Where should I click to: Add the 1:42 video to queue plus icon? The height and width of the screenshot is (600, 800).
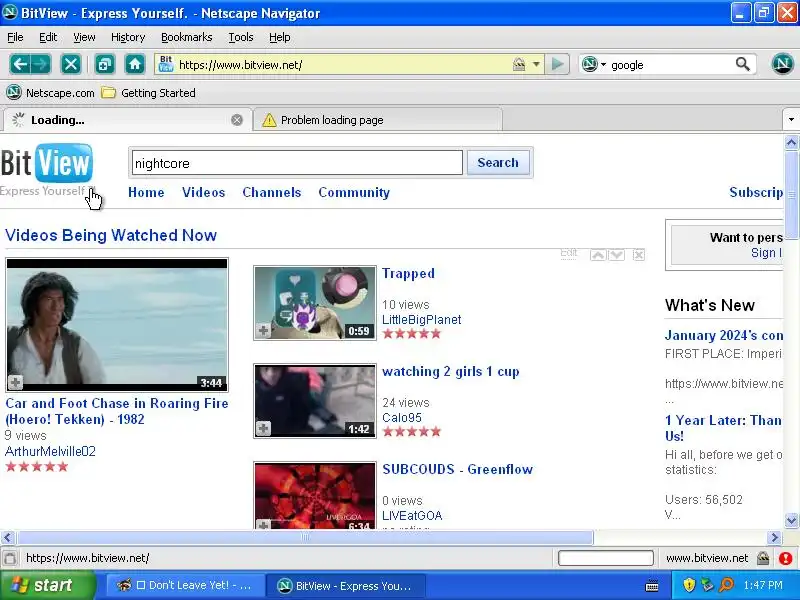[x=263, y=428]
